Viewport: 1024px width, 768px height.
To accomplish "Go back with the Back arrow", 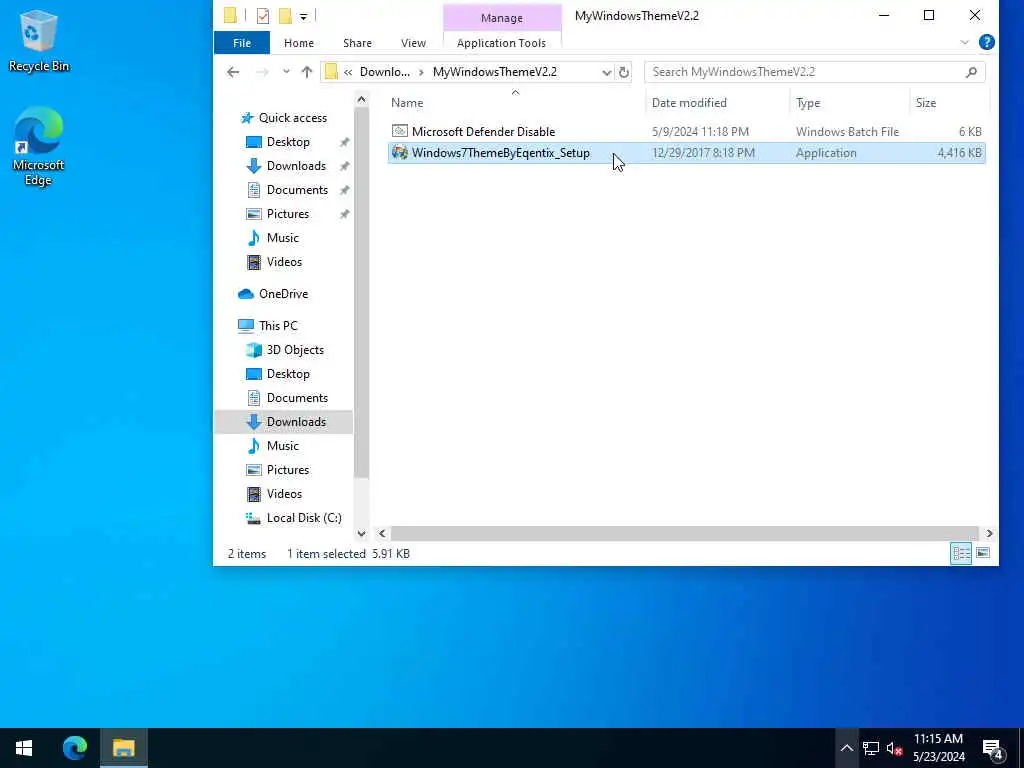I will 233,72.
